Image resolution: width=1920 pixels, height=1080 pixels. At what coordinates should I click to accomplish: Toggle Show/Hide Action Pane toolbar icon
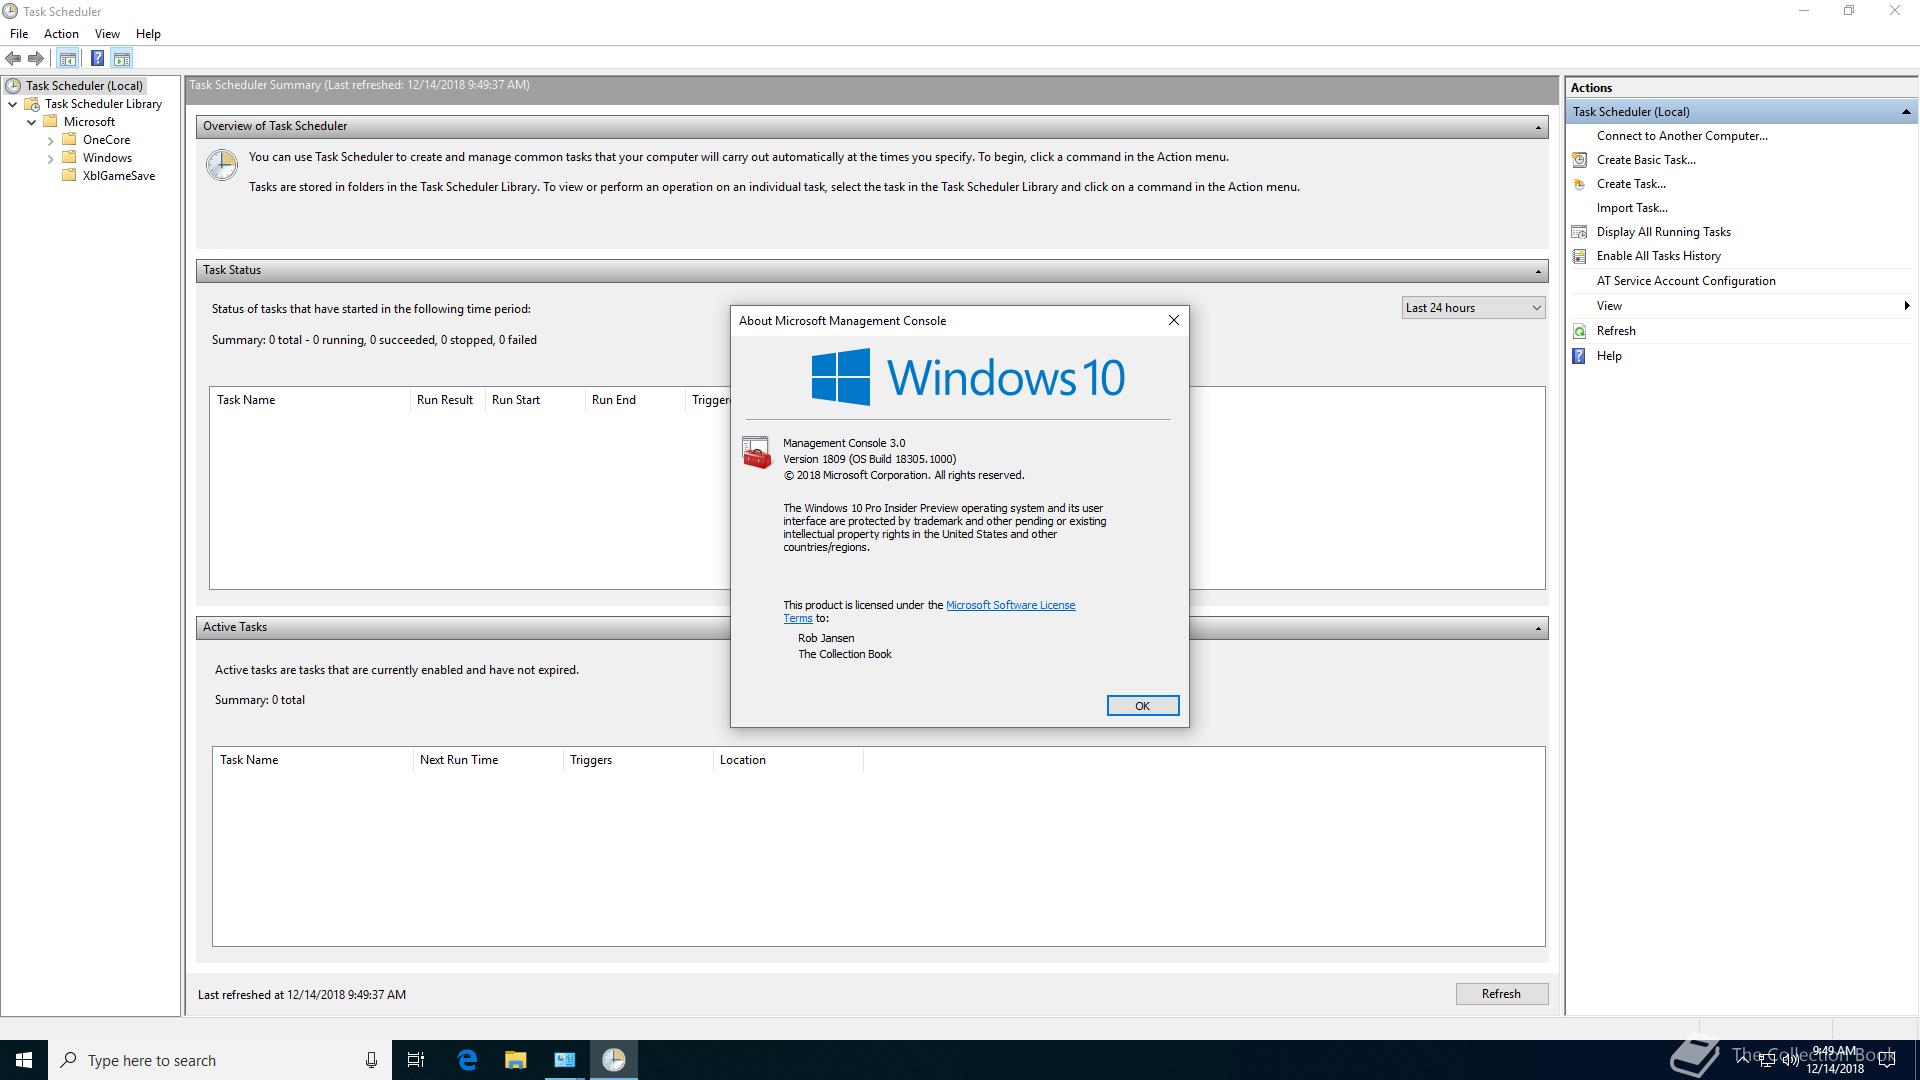point(122,59)
